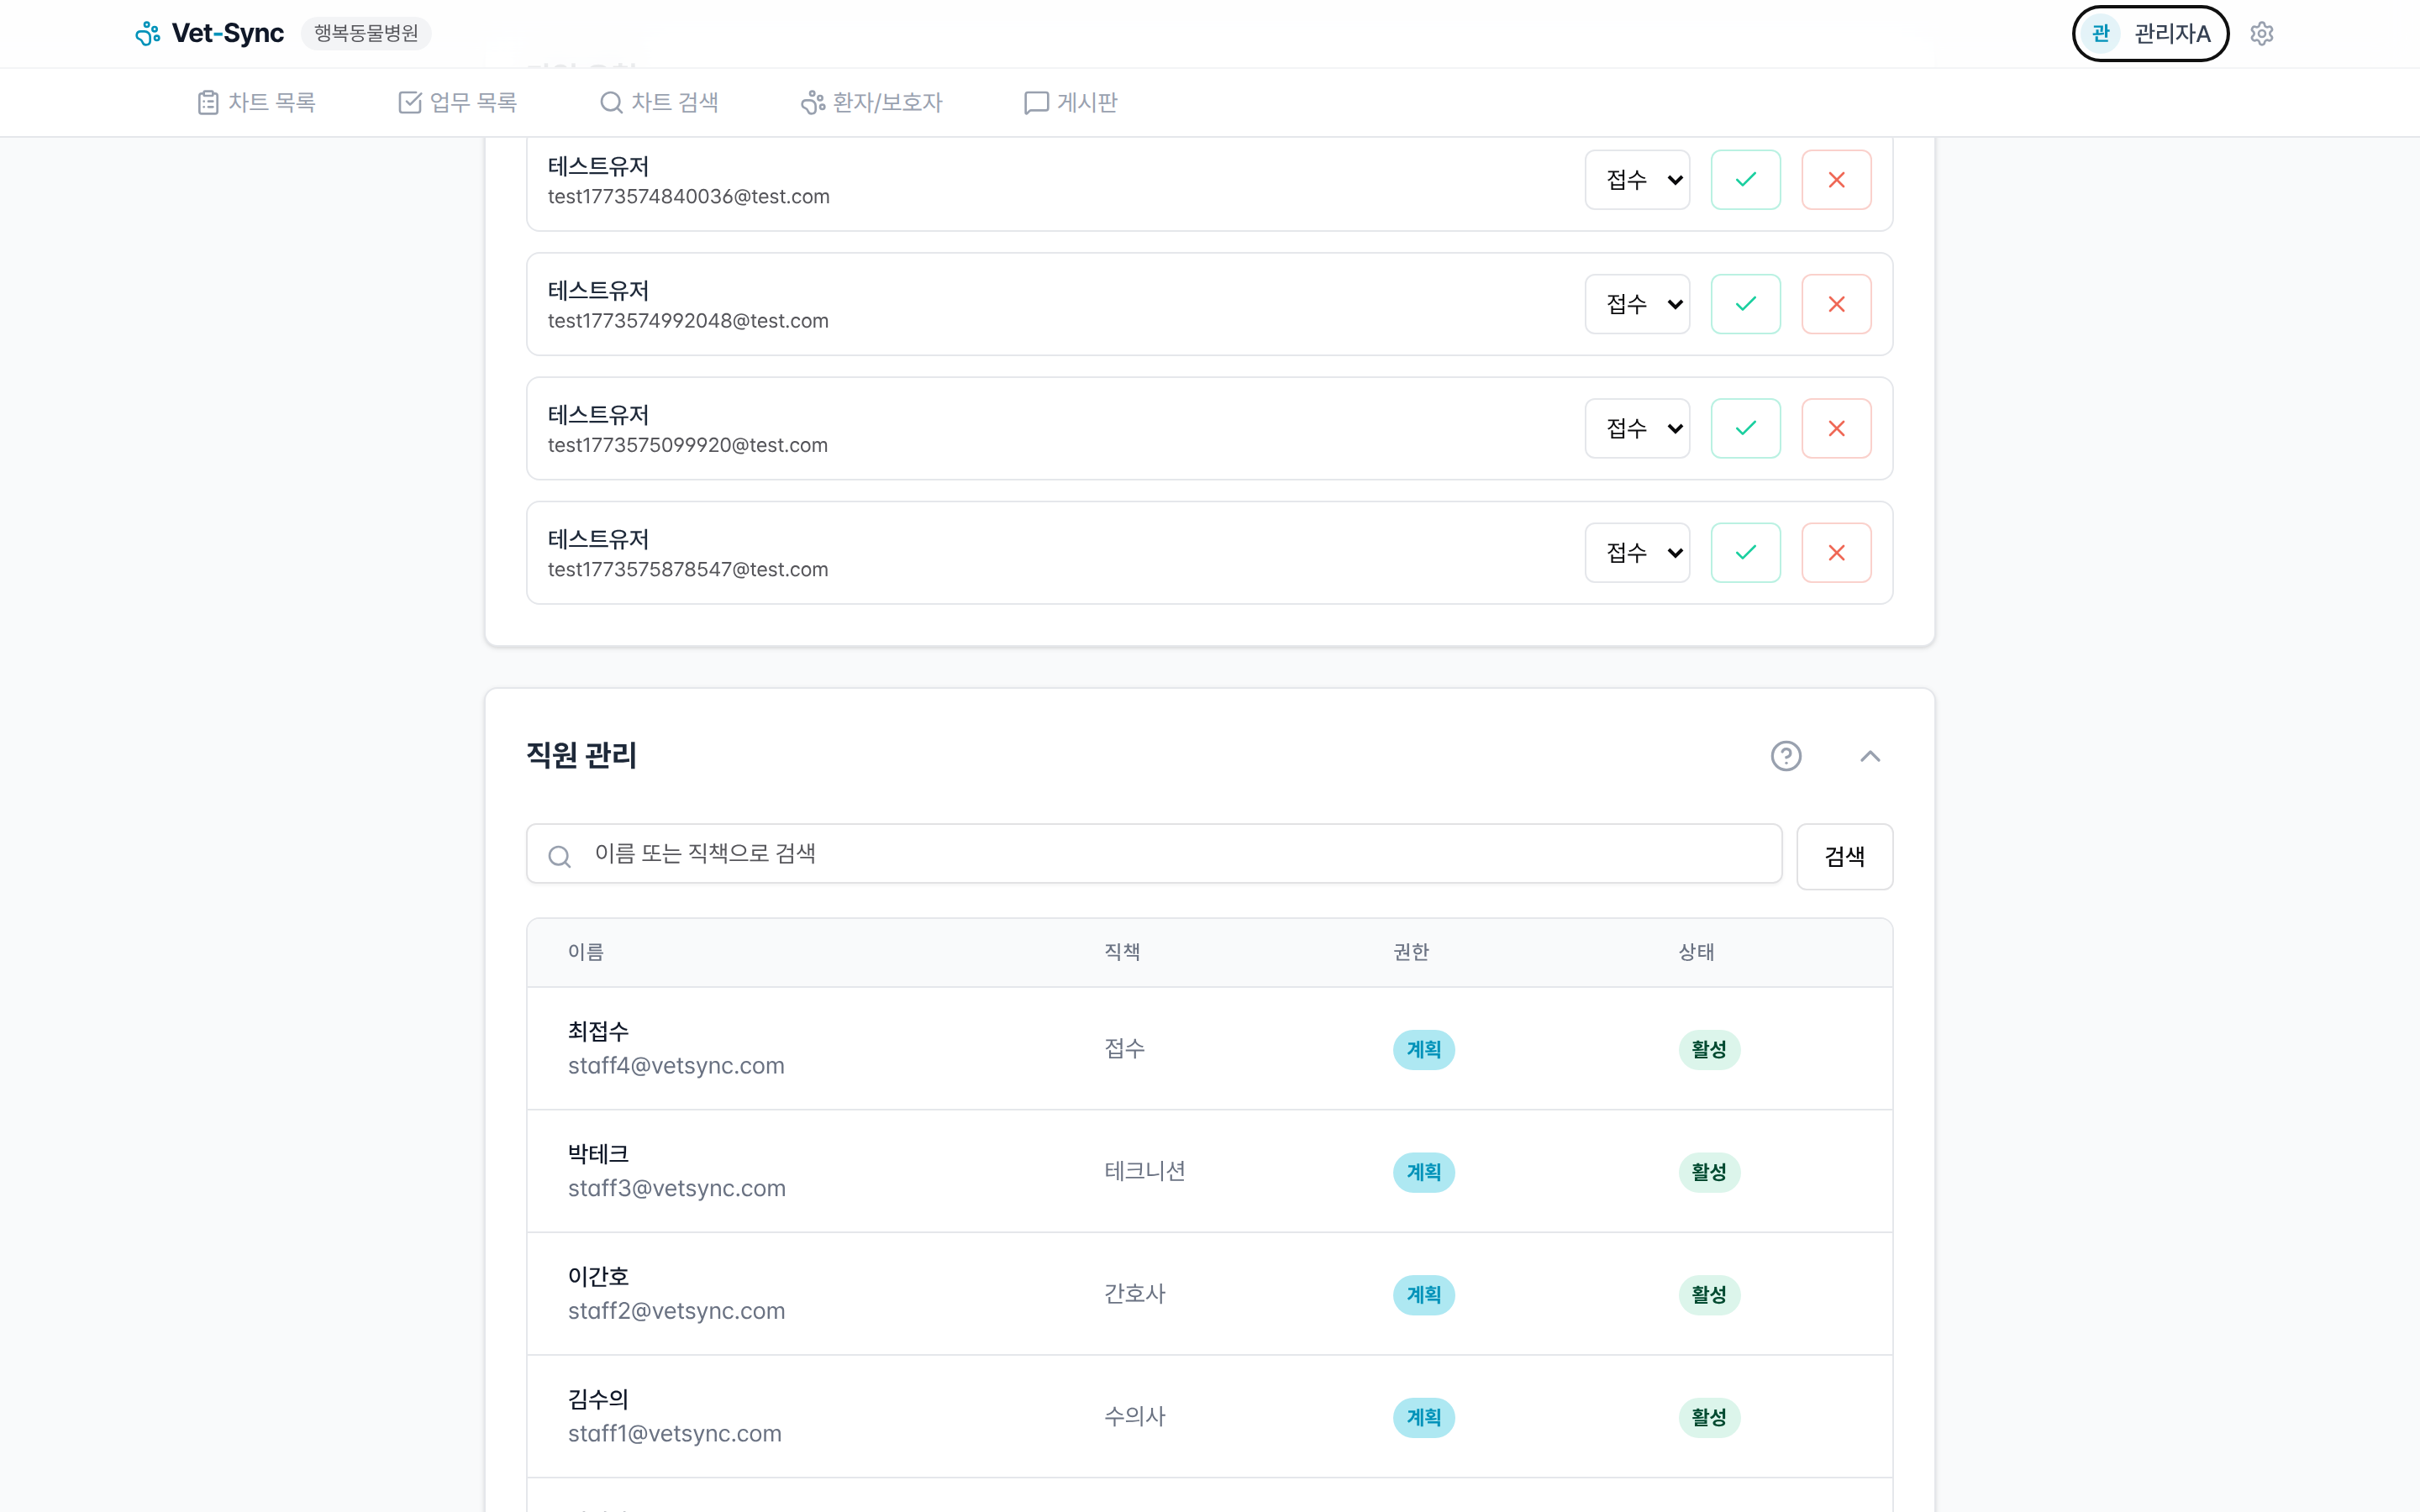Open role dropdown for test1773574840036
Screen dimensions: 2420x1512
point(1637,180)
